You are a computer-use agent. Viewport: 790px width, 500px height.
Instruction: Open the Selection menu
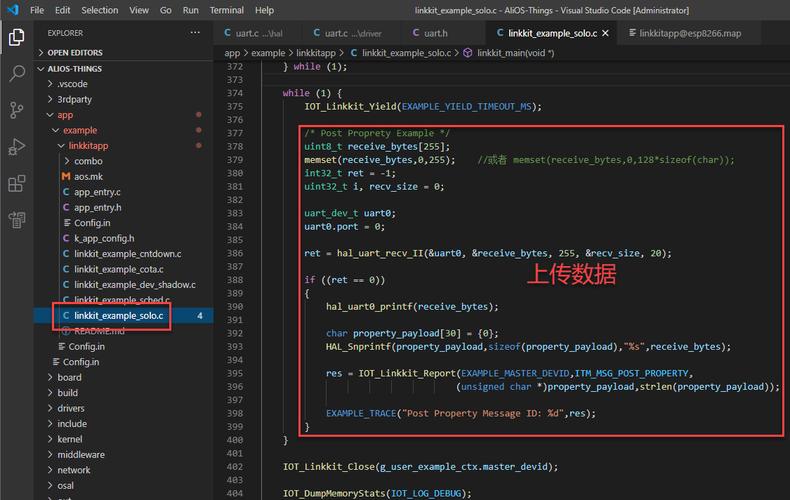(x=99, y=10)
